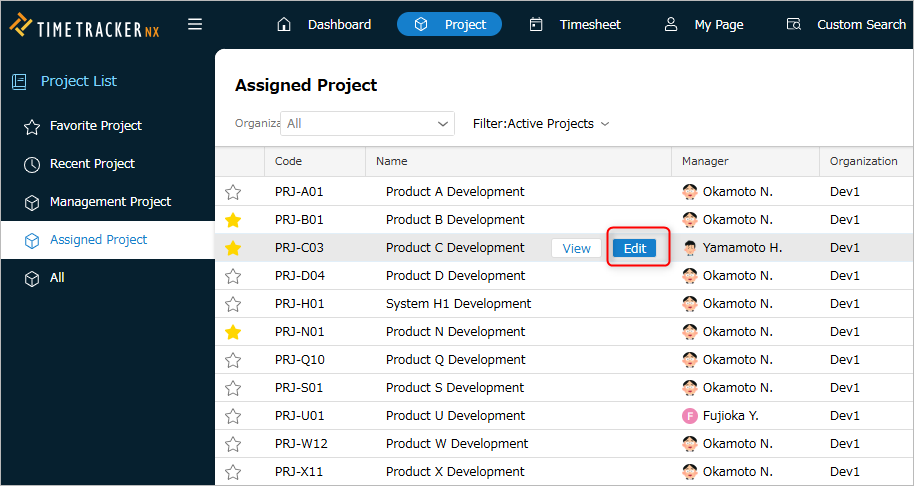Click Product Q Development name

point(455,360)
